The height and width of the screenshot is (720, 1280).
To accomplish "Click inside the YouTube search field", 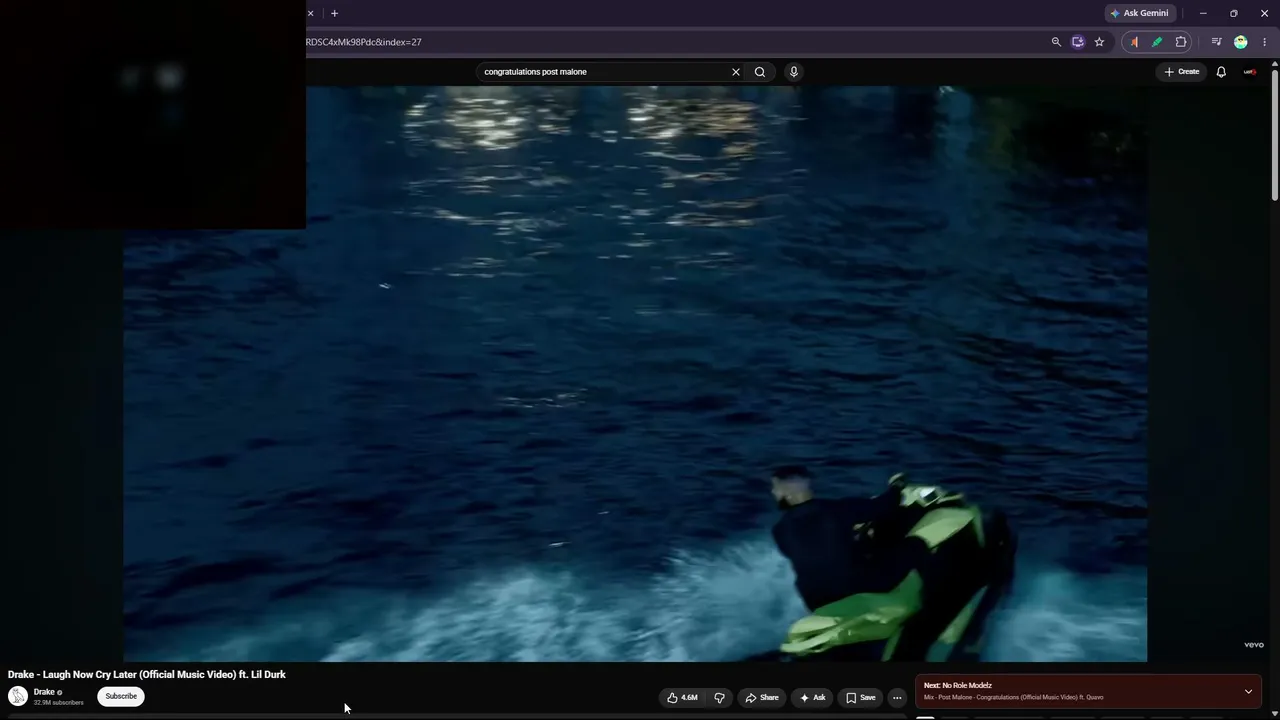I will (605, 72).
